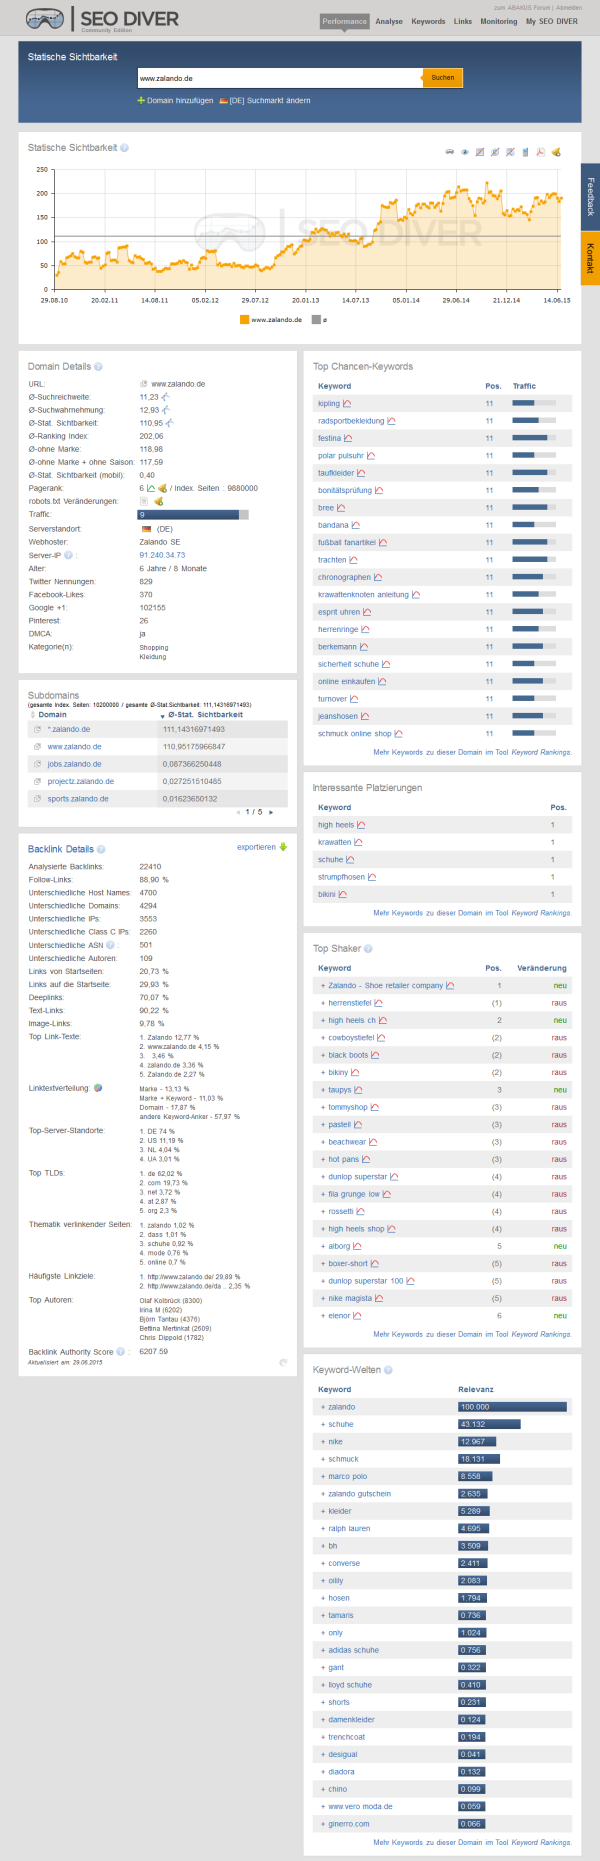Open projectz.zalando.de subdomain link
Screen dimensions: 600x1861
(x=81, y=782)
